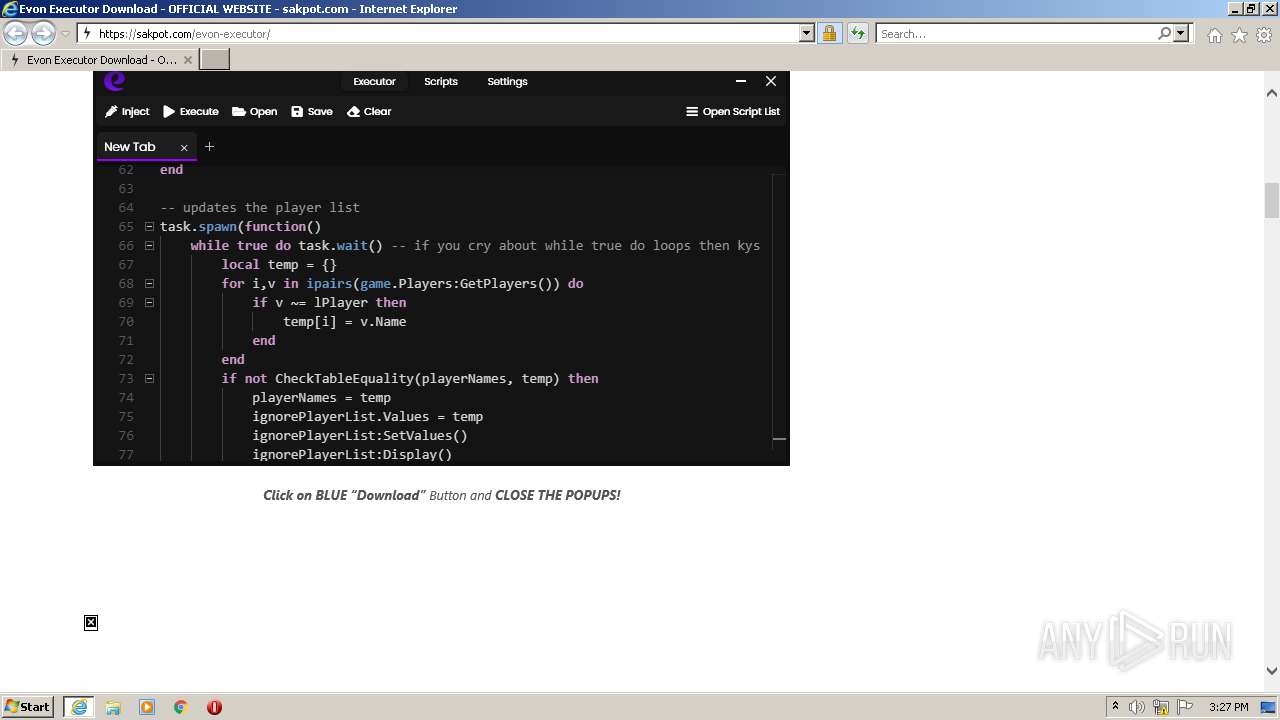
Task: Click the broken image placeholder icon
Action: point(91,623)
